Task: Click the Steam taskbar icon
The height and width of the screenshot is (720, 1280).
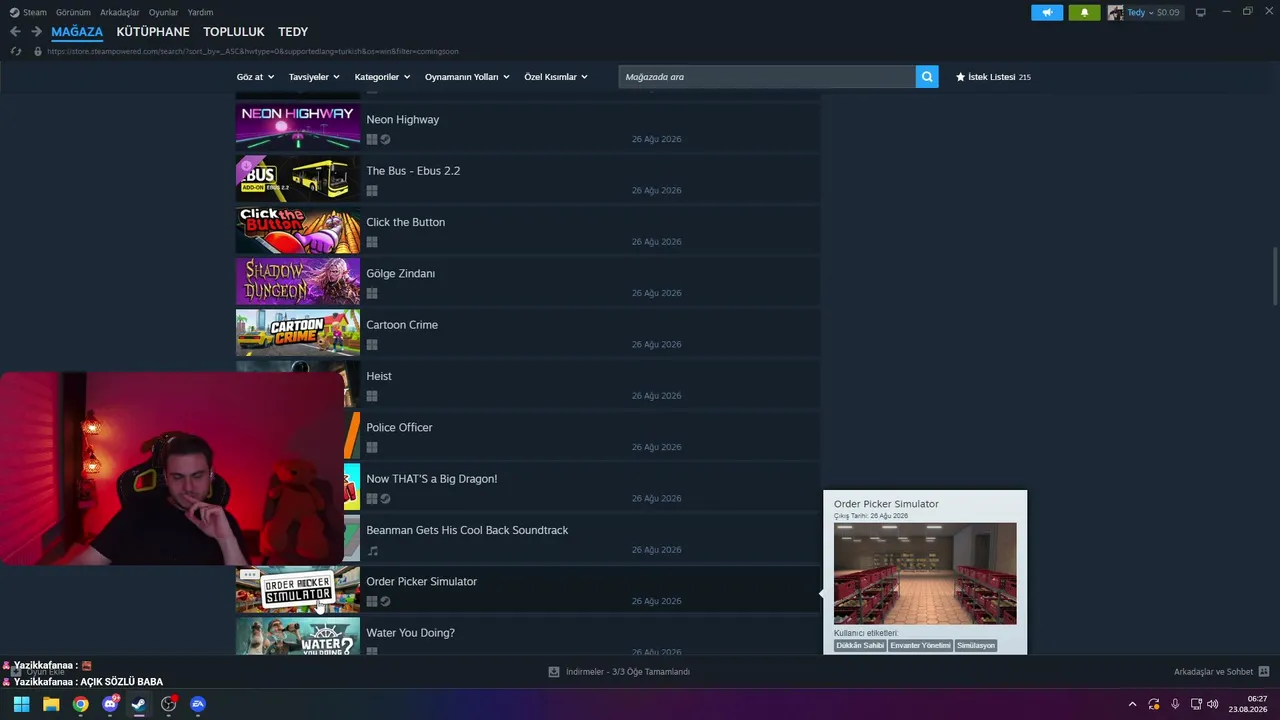Action: [x=139, y=704]
